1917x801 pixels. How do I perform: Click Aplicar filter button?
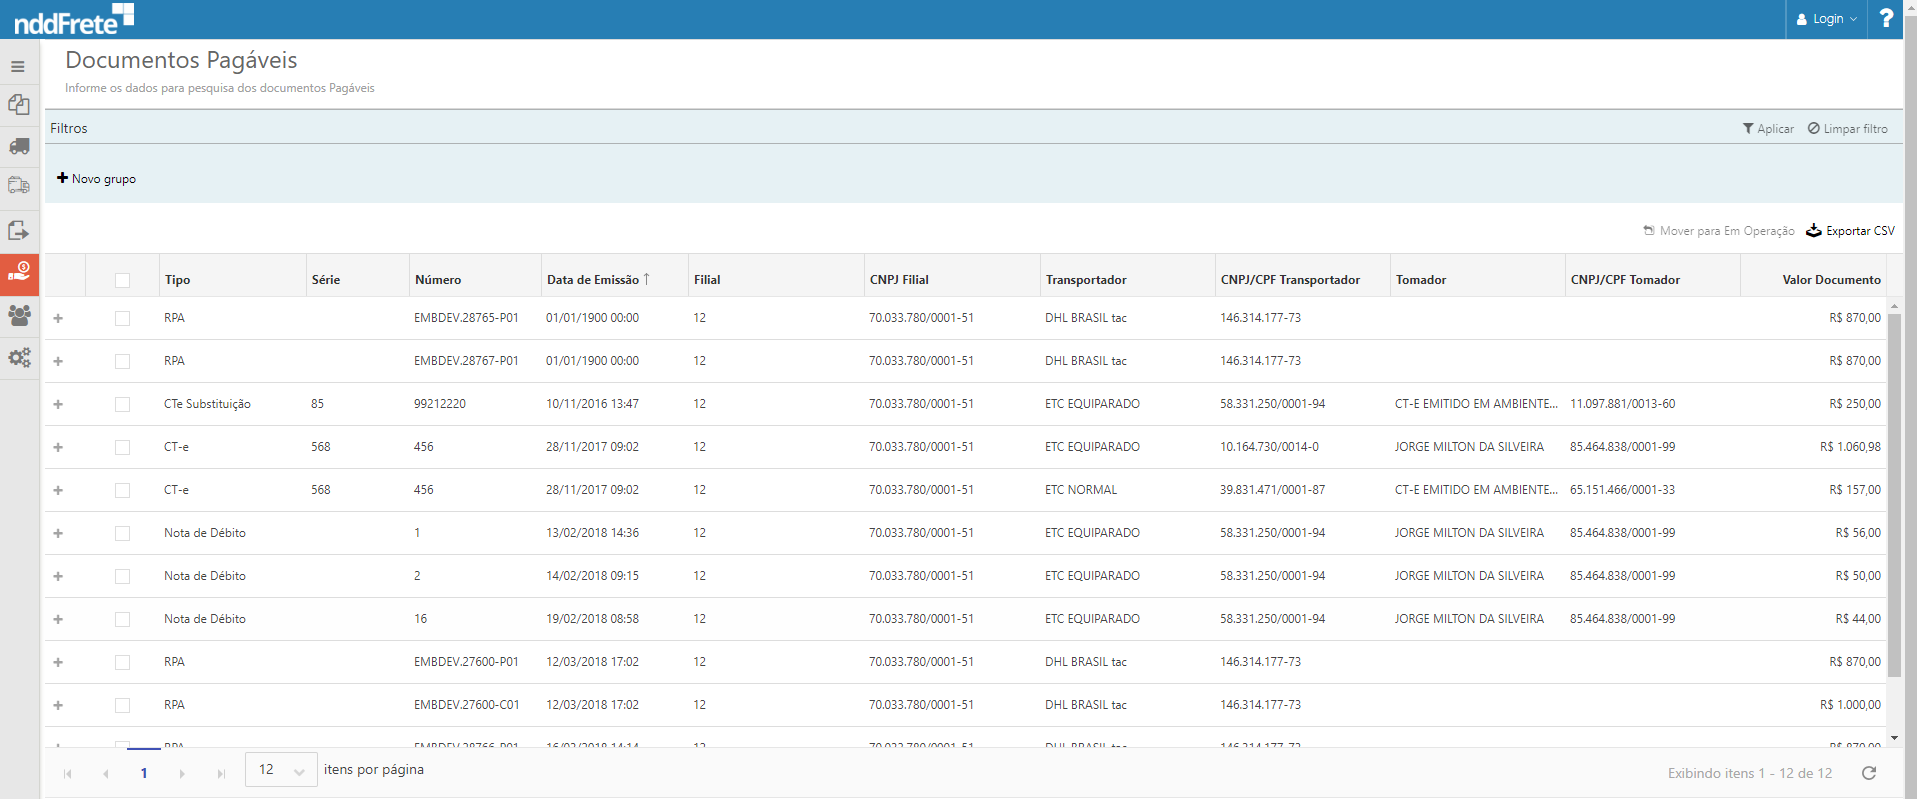[x=1768, y=129]
